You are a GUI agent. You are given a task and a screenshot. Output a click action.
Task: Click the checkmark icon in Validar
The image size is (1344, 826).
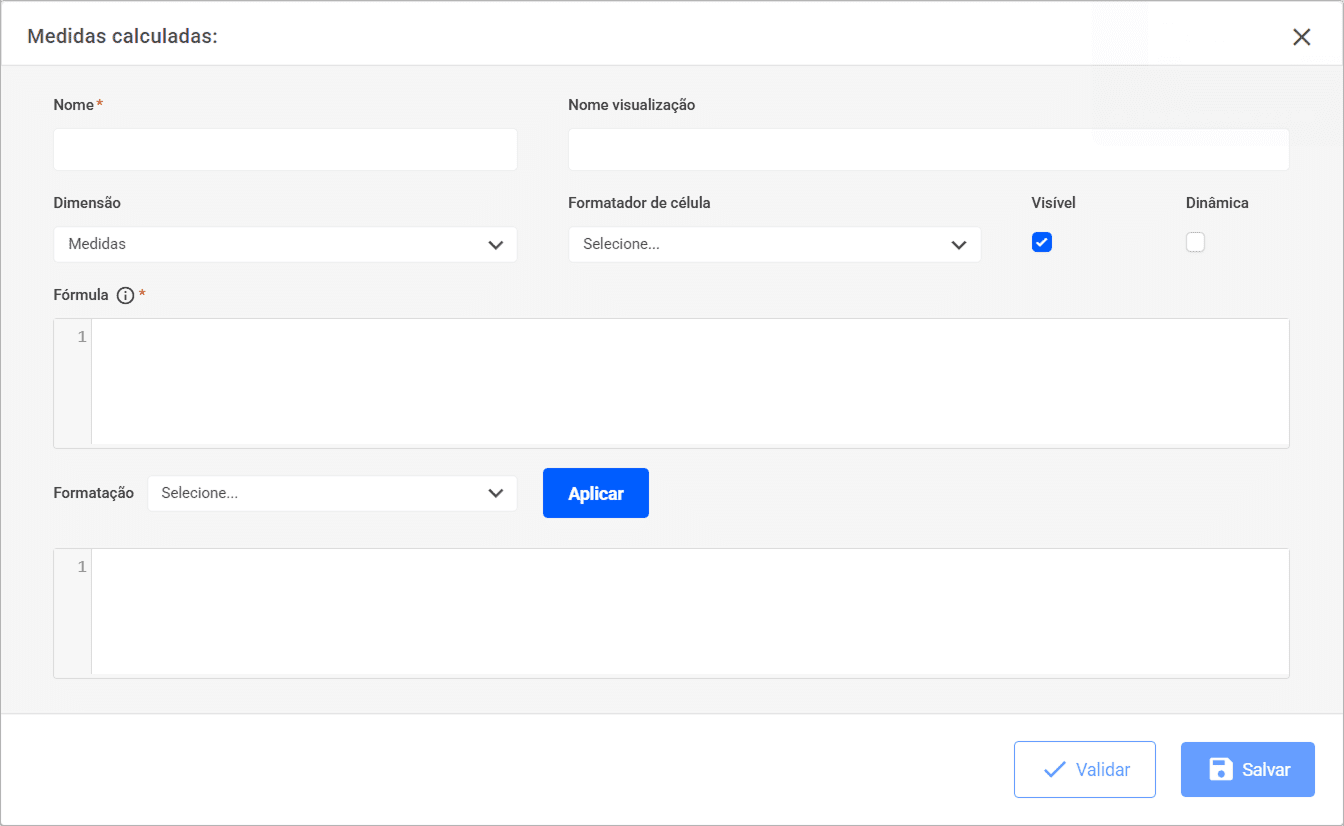pyautogui.click(x=1054, y=769)
